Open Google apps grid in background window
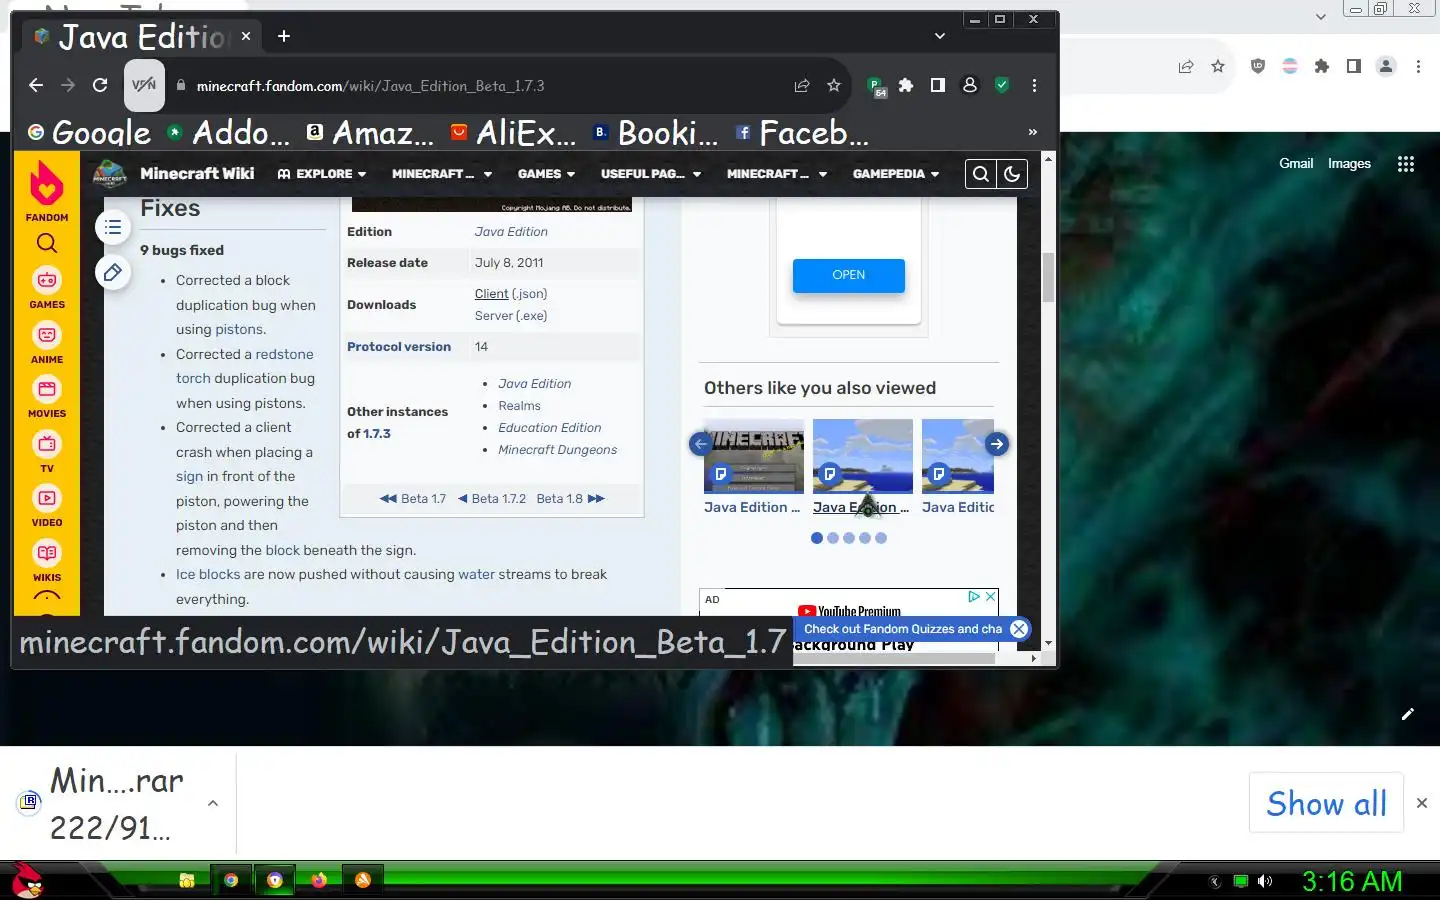The height and width of the screenshot is (900, 1440). [1406, 164]
